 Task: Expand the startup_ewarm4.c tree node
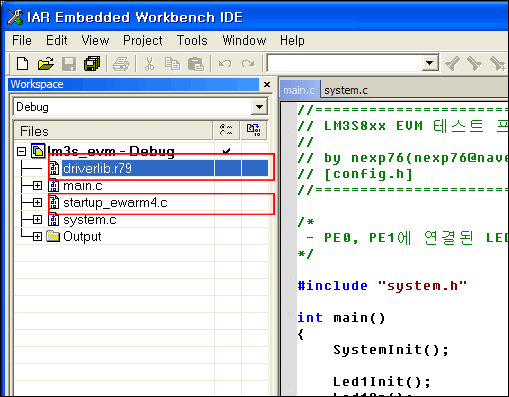point(37,202)
